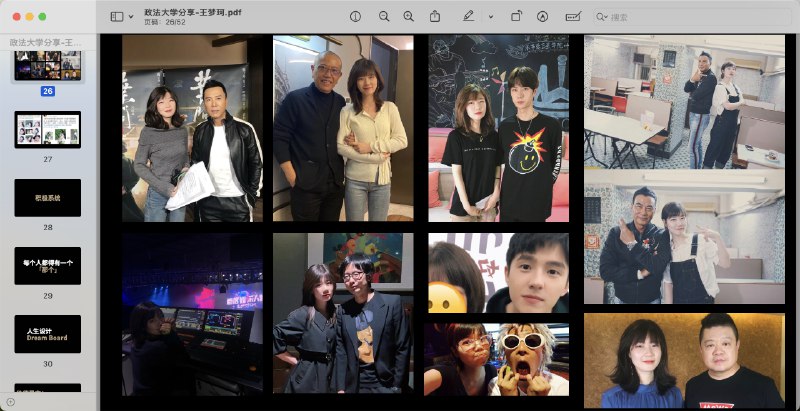Jump to the 积极系统 slide thumbnail
The image size is (800, 411).
[47, 197]
